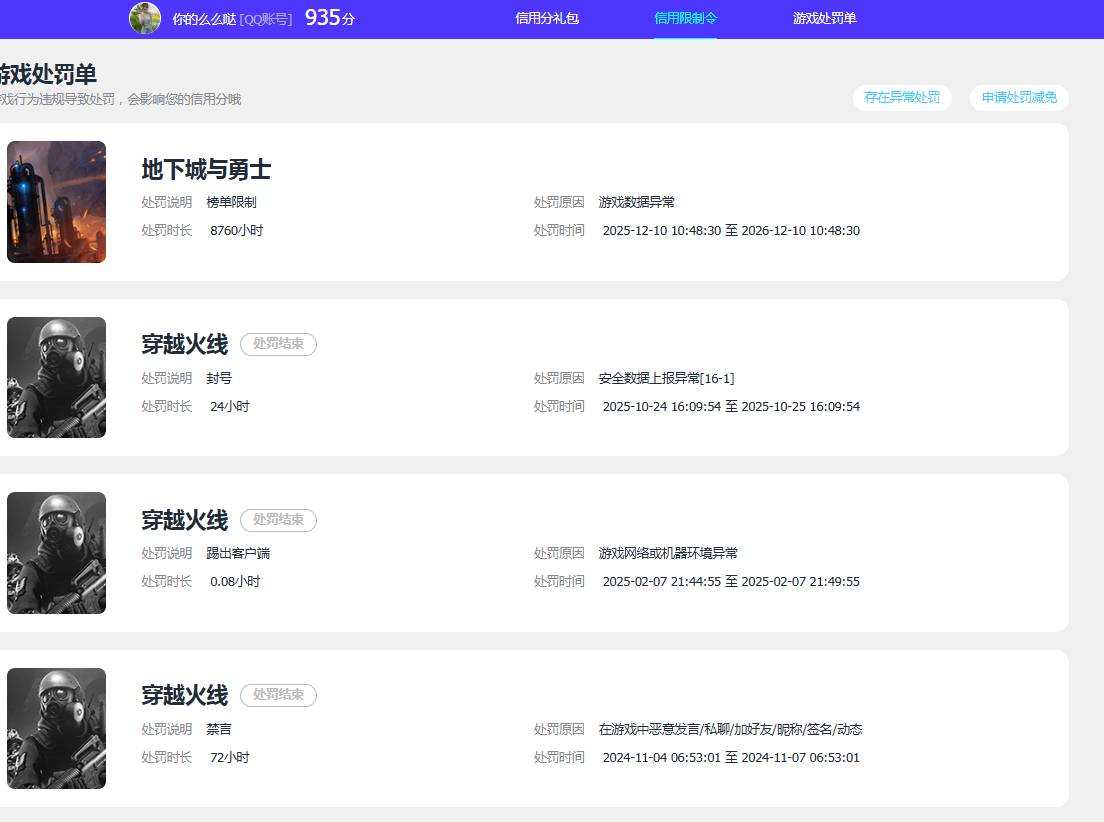This screenshot has width=1104, height=822.
Task: Open the 地下城与勇士 game thumbnail
Action: [56, 201]
